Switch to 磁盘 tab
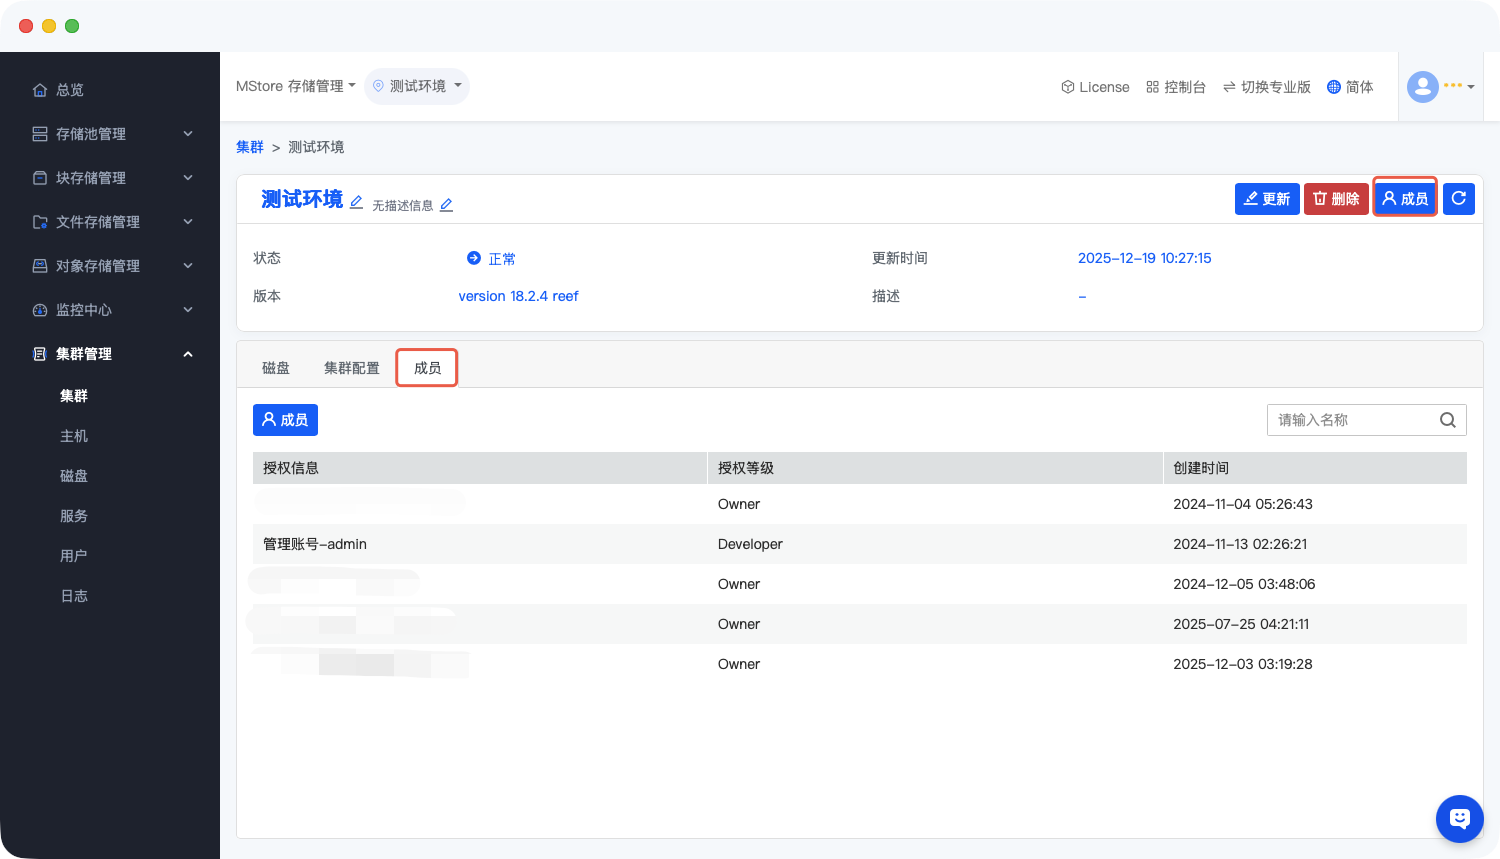 click(x=276, y=368)
